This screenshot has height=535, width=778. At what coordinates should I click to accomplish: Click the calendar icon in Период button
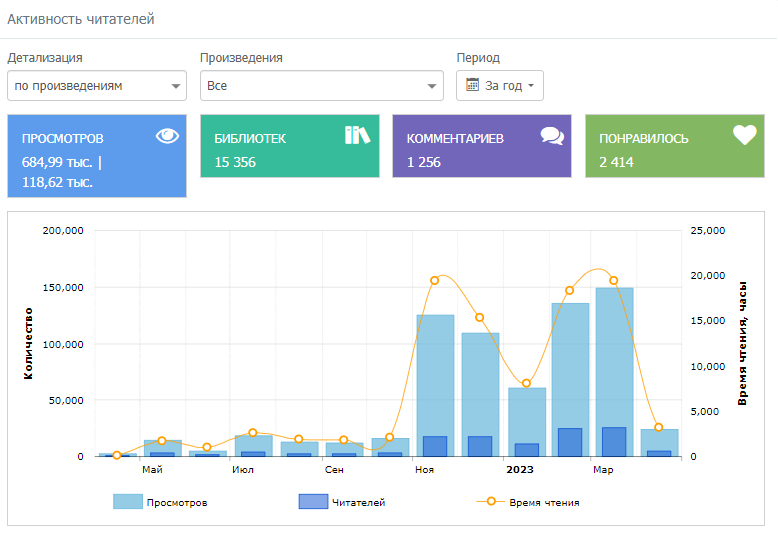tap(472, 85)
